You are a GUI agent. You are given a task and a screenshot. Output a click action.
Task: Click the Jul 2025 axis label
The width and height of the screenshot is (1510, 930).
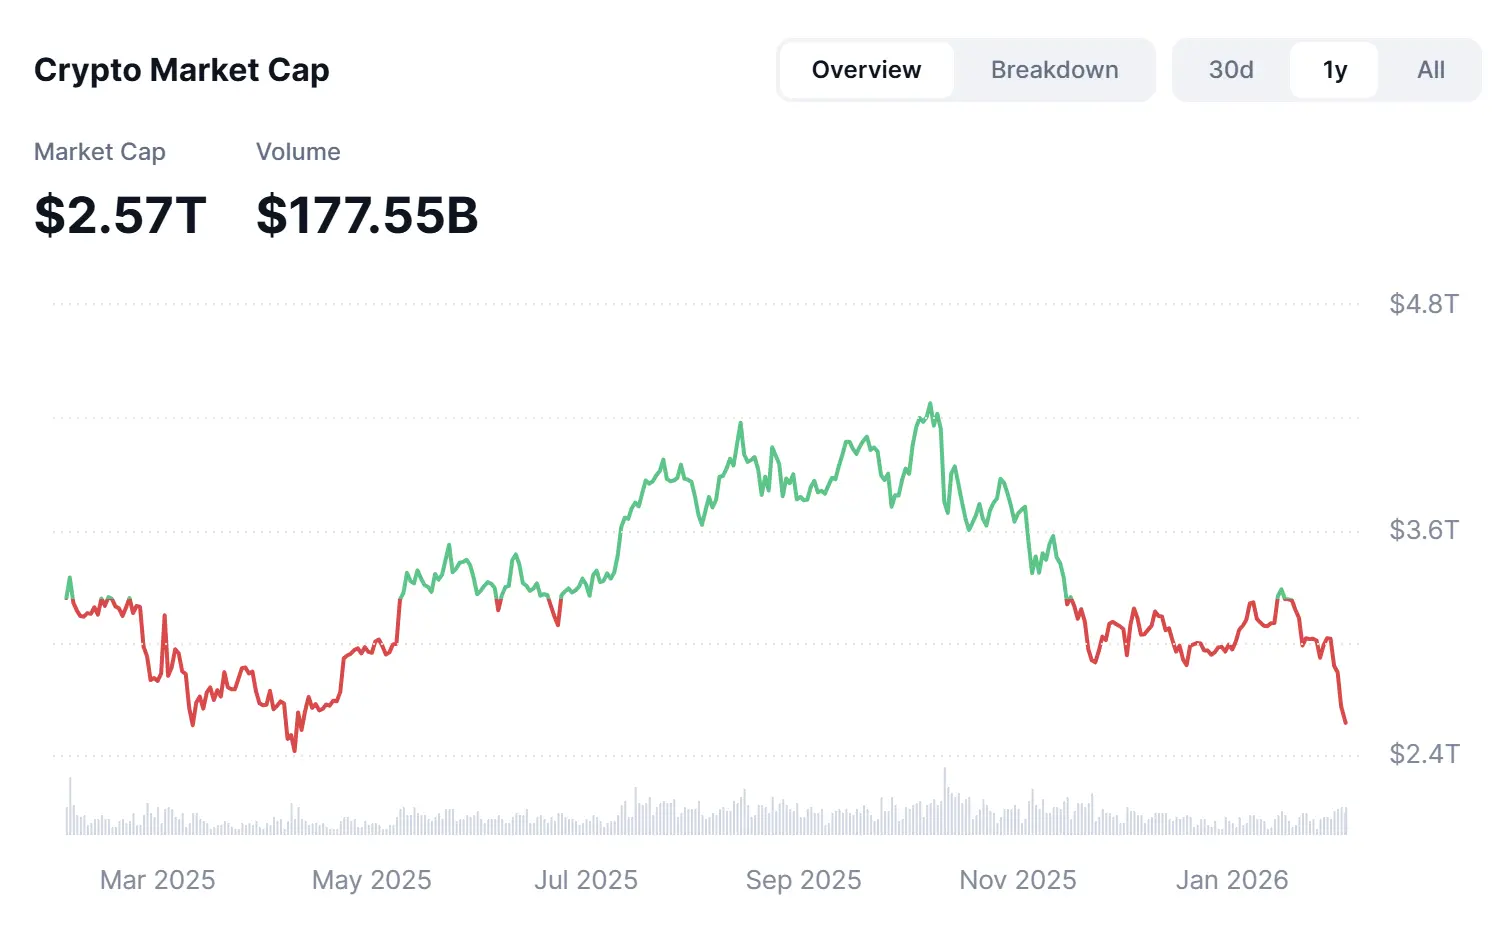click(586, 880)
